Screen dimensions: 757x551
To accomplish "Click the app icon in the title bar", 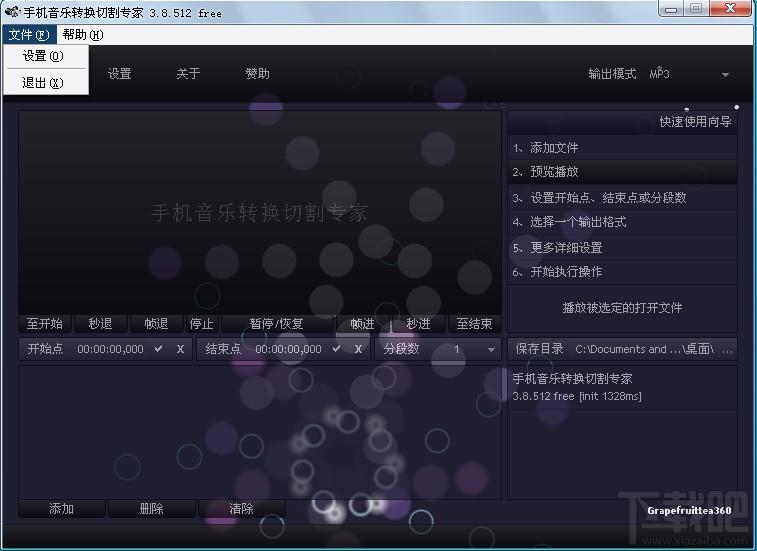I will pos(12,12).
